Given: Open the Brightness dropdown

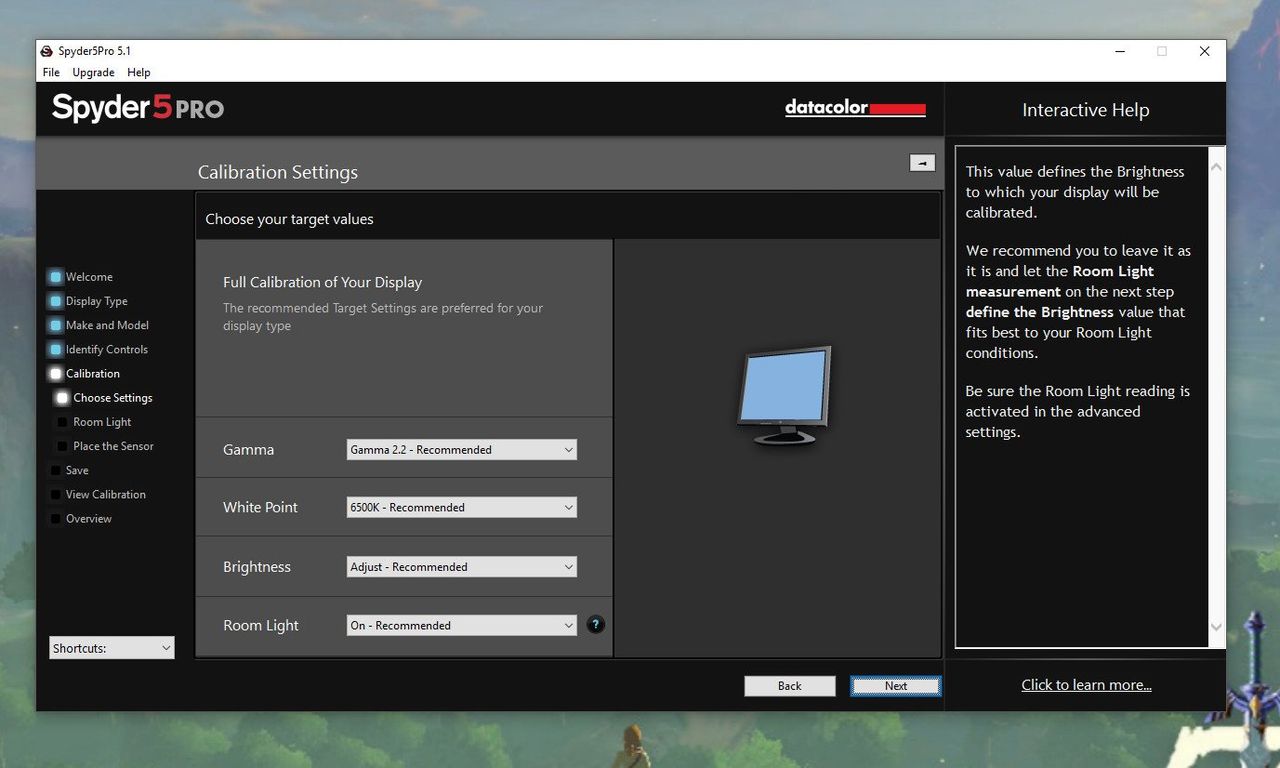Looking at the screenshot, I should click(462, 567).
